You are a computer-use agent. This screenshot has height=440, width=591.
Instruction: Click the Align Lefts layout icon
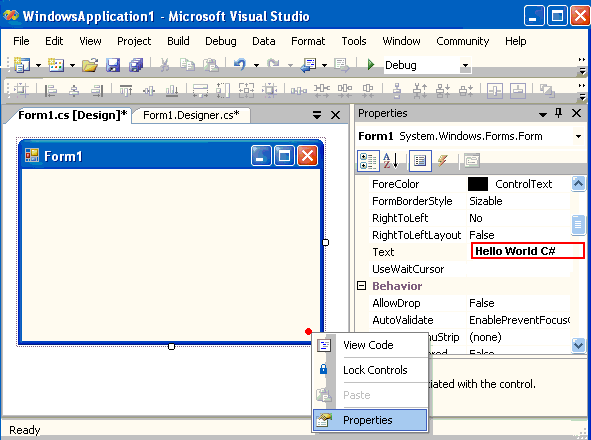coord(51,90)
